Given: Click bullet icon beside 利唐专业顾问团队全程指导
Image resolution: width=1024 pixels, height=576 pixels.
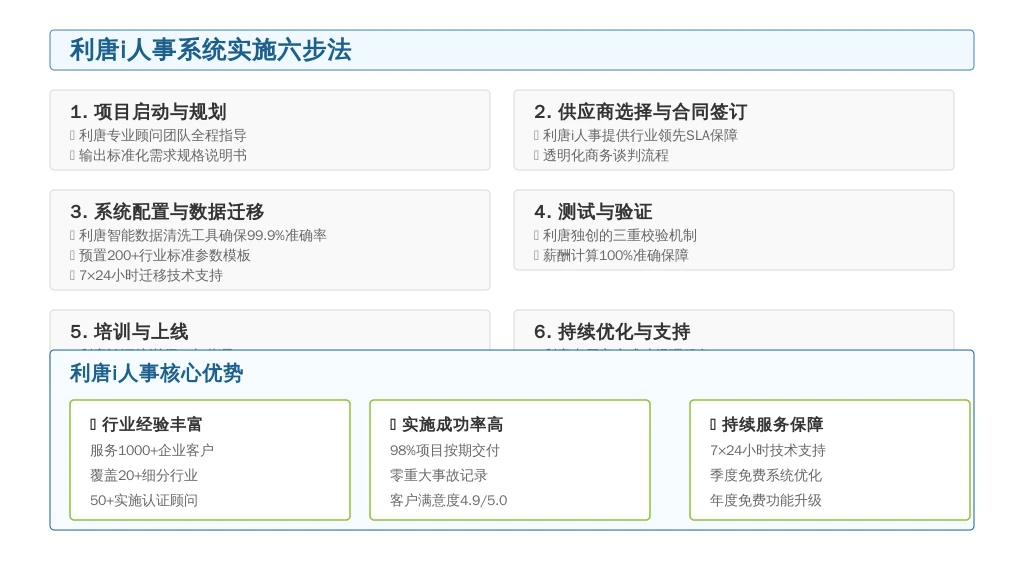Looking at the screenshot, I should [x=72, y=136].
